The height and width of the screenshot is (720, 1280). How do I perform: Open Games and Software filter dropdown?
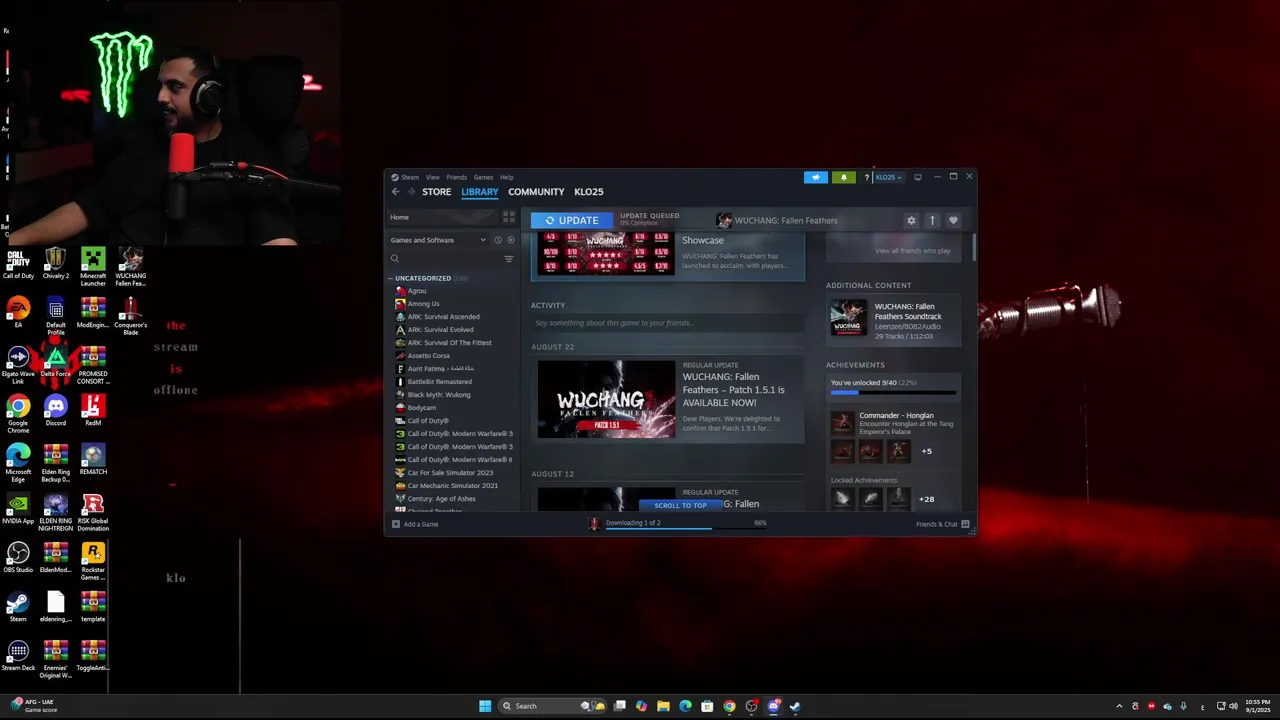tap(438, 240)
